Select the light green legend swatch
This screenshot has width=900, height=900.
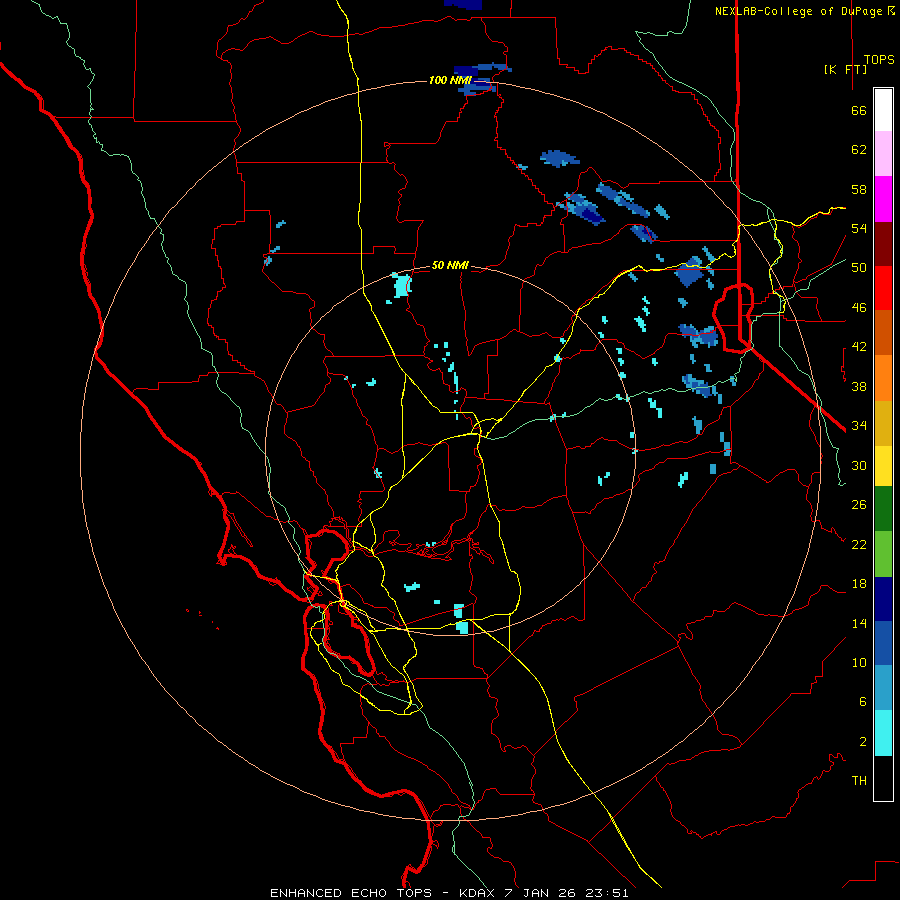pos(883,554)
